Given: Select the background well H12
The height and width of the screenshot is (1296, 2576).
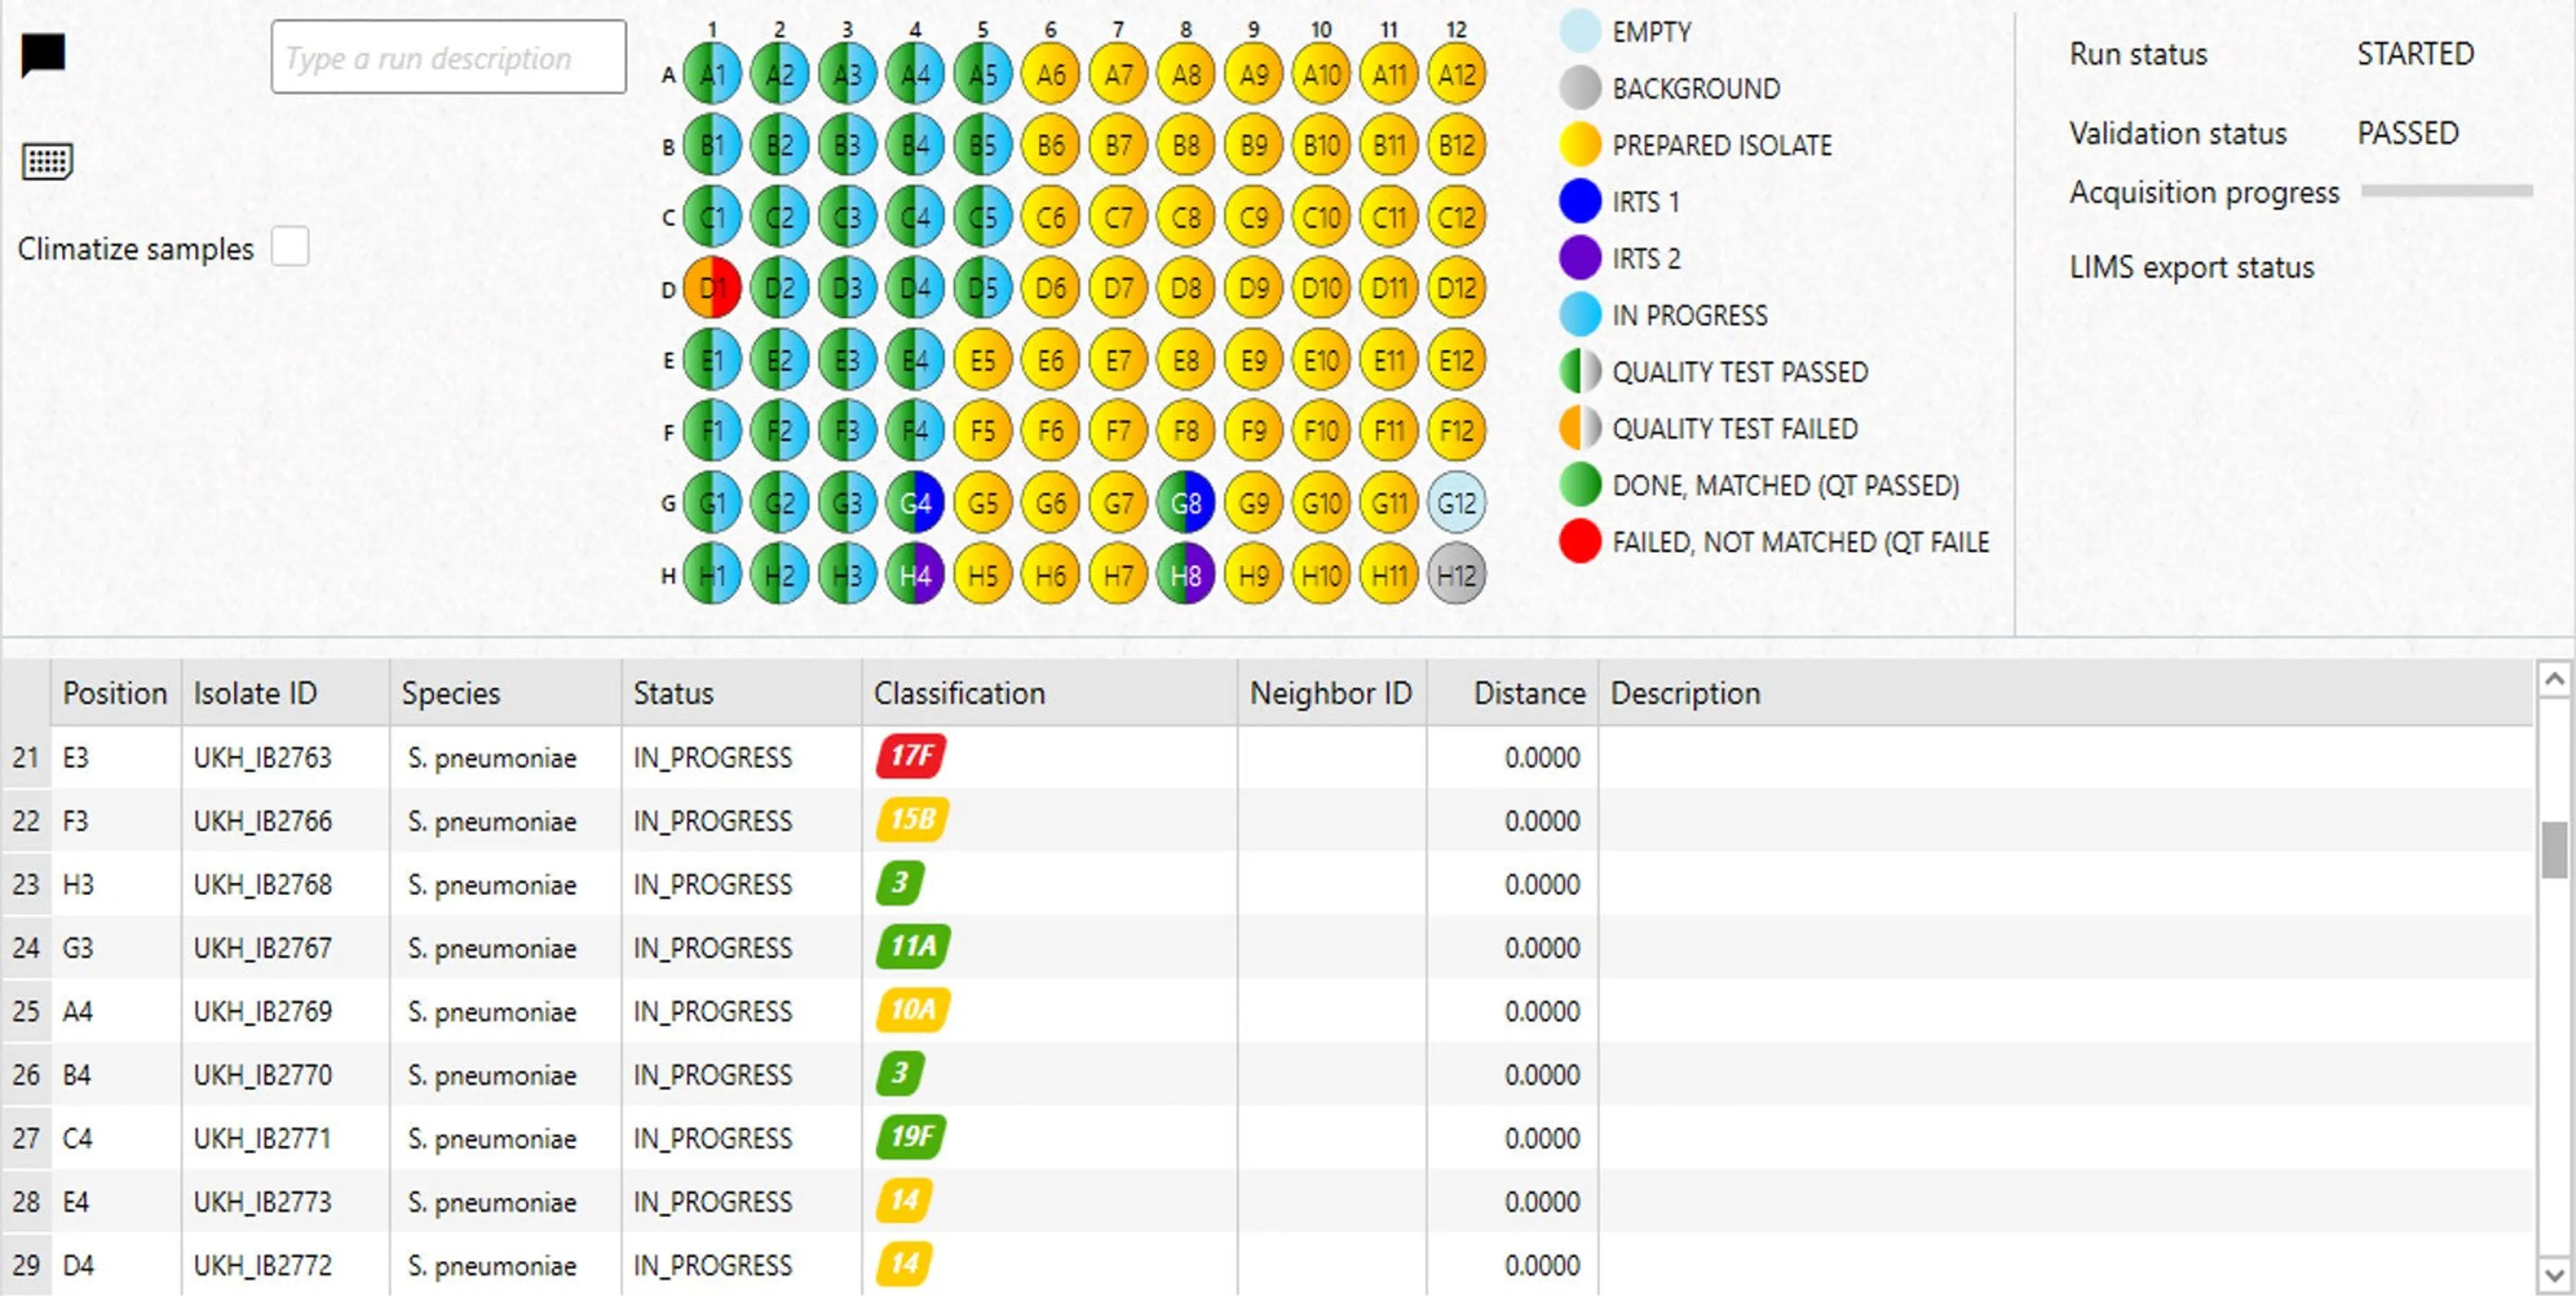Looking at the screenshot, I should click(x=1456, y=574).
